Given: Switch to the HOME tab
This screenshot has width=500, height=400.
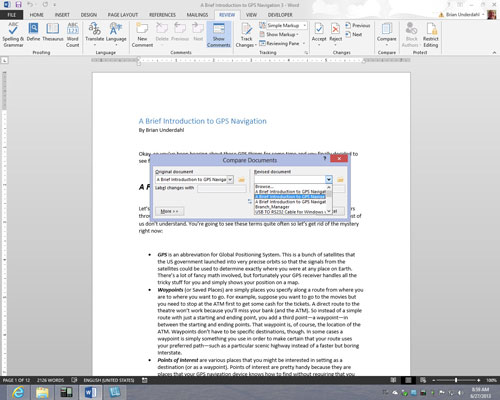Looking at the screenshot, I should 36,15.
